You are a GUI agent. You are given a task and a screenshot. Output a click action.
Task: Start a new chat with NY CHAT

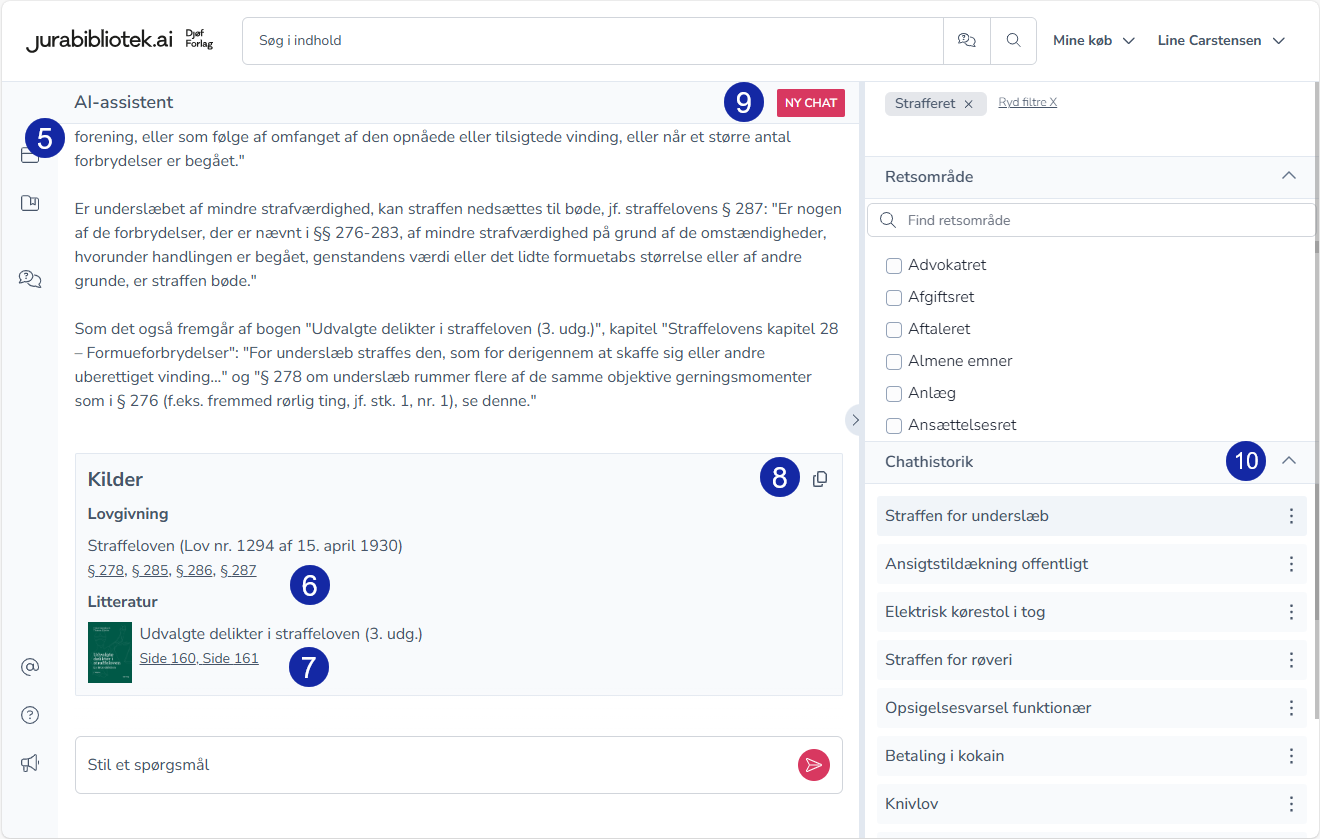[810, 103]
